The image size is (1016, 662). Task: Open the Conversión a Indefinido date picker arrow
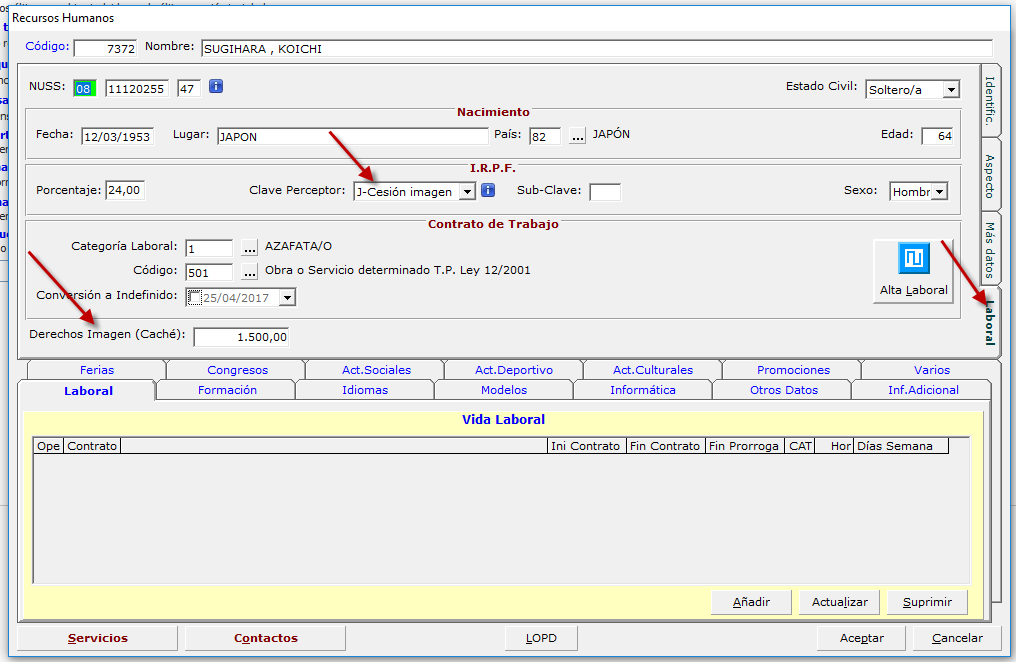287,297
